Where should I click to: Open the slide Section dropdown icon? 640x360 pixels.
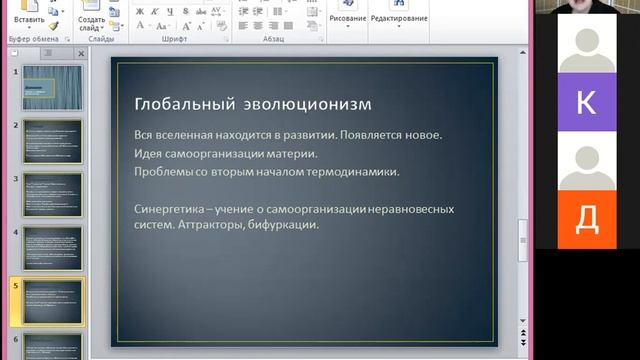[x=116, y=26]
